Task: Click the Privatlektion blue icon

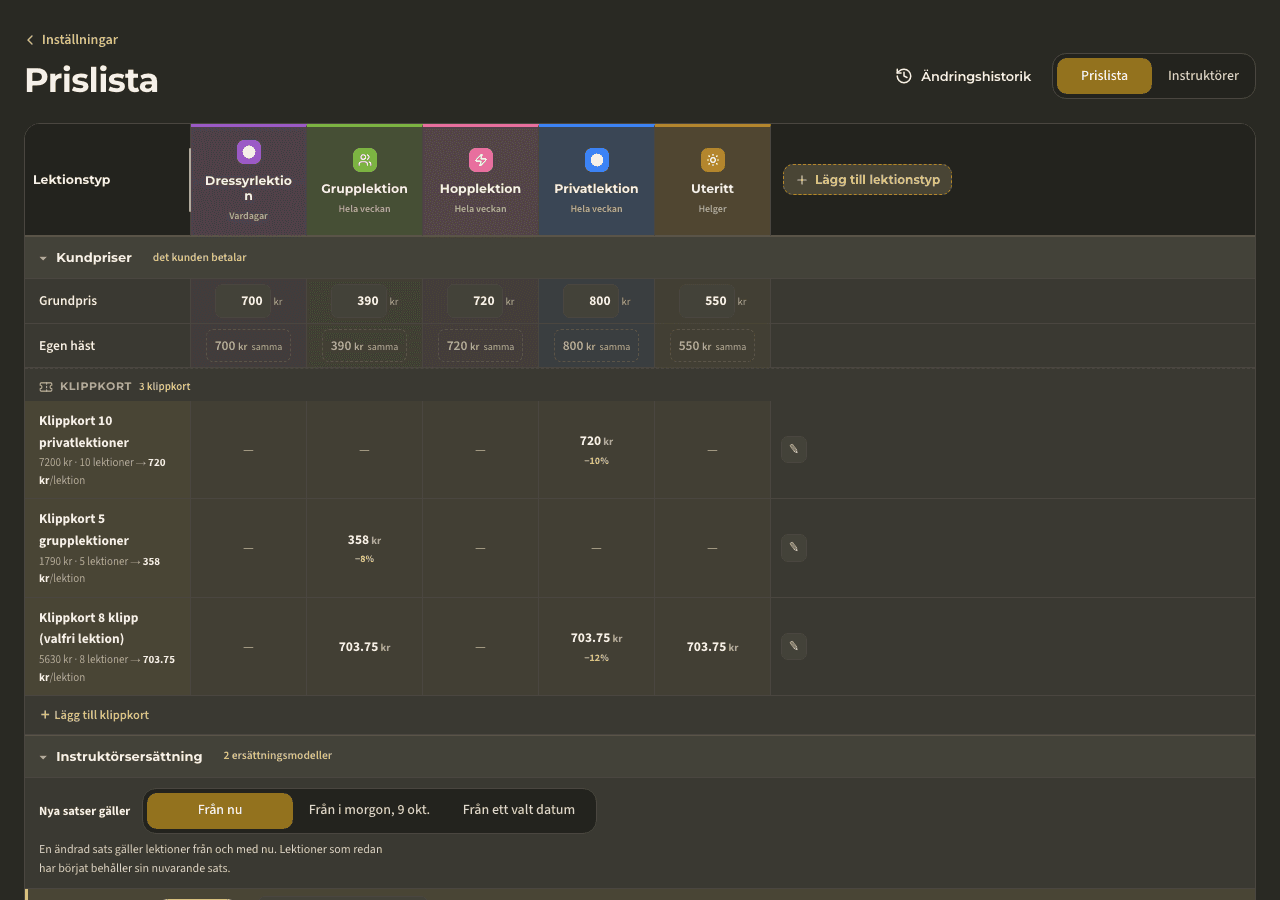Action: (597, 160)
